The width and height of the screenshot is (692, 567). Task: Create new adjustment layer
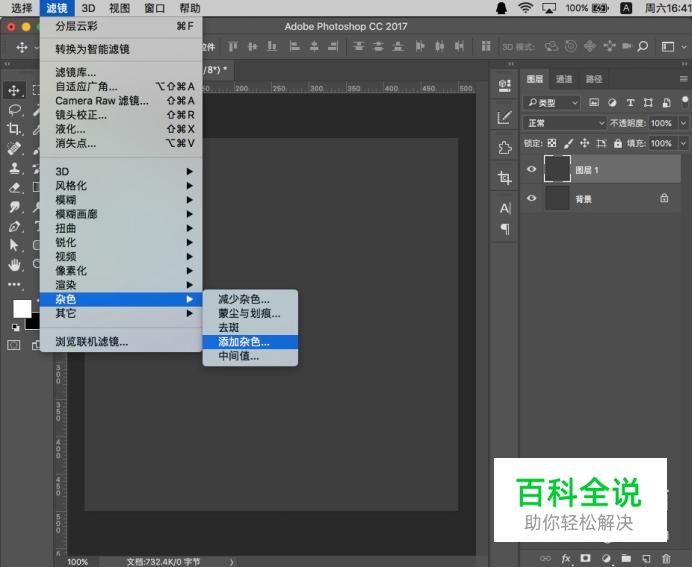point(606,558)
